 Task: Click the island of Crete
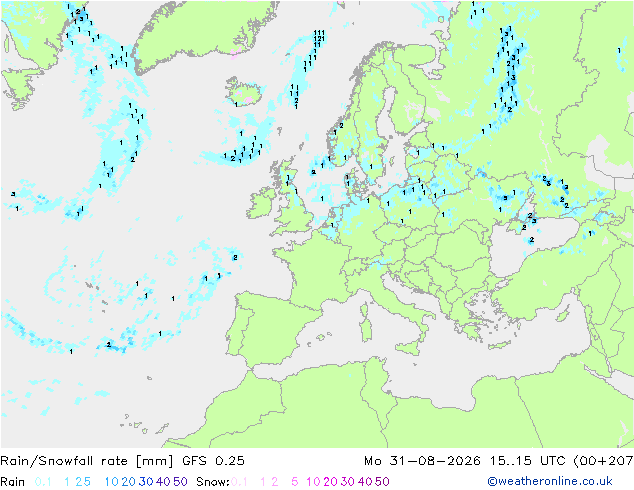[x=501, y=344]
